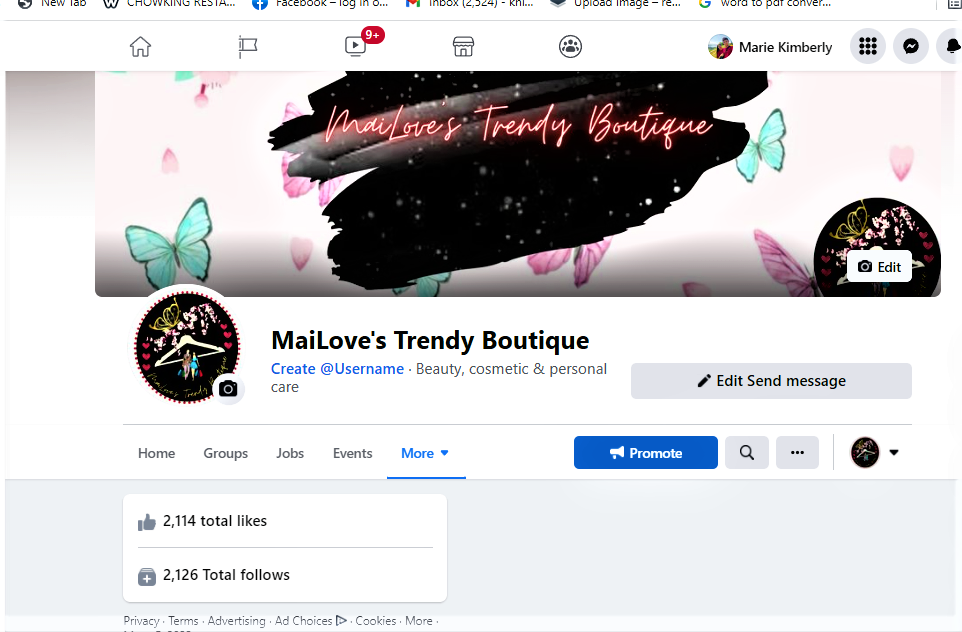This screenshot has height=632, width=962.
Task: Open the Marketplace storefront icon
Action: (x=463, y=47)
